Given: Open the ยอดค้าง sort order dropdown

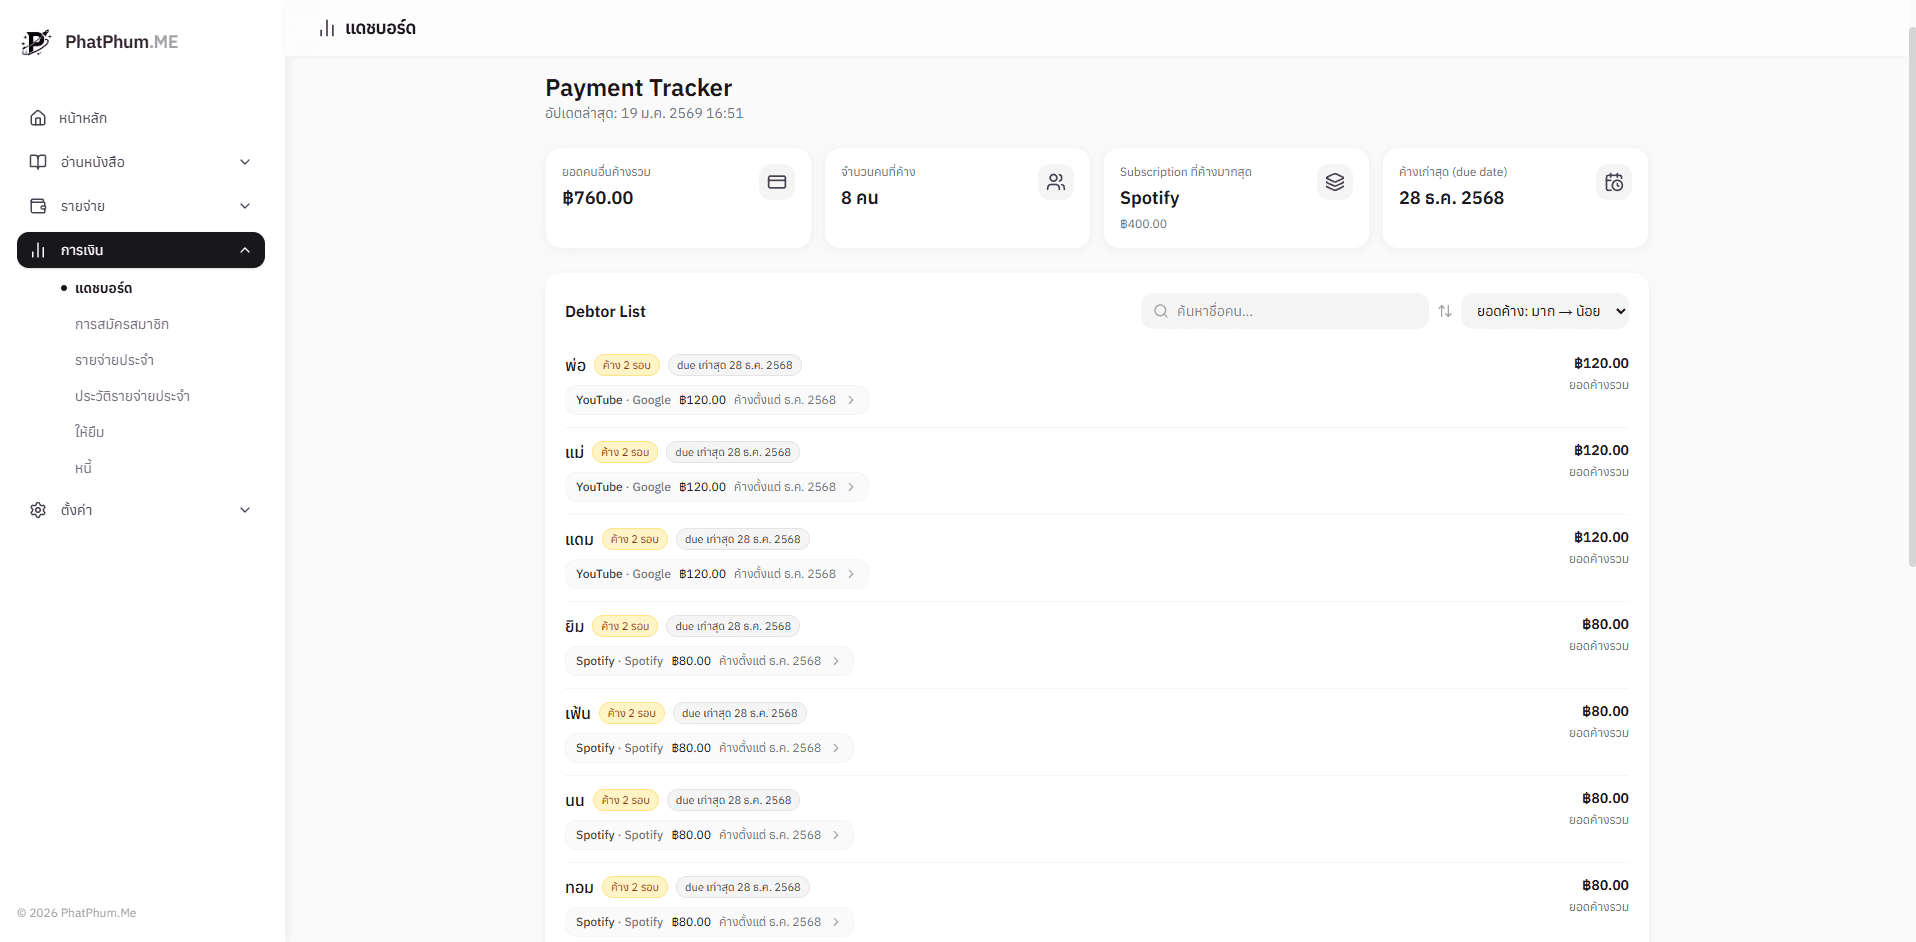Looking at the screenshot, I should 1545,311.
